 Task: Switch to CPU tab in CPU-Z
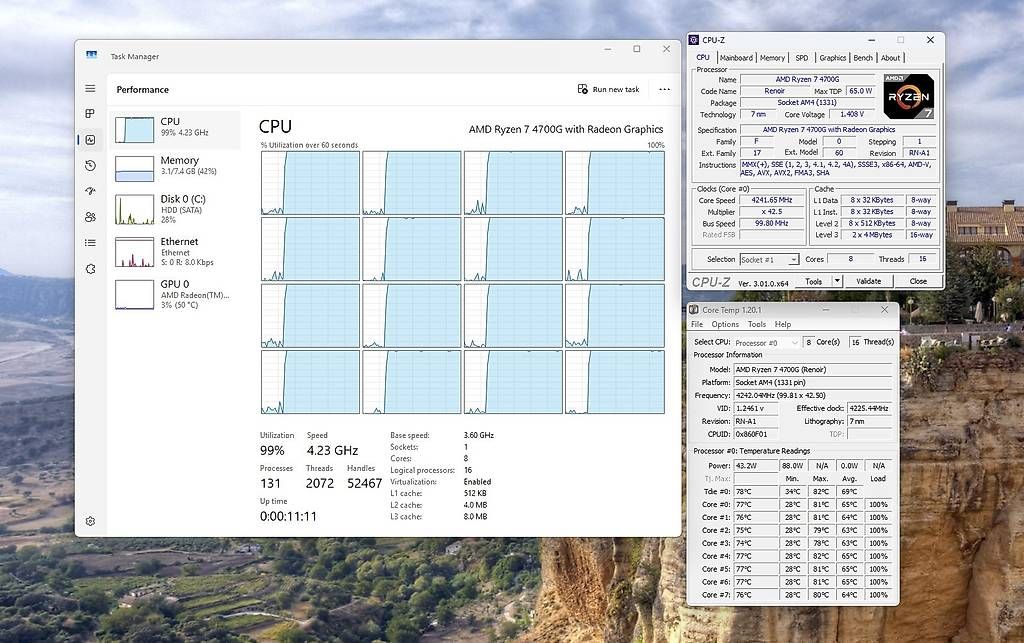(x=703, y=57)
